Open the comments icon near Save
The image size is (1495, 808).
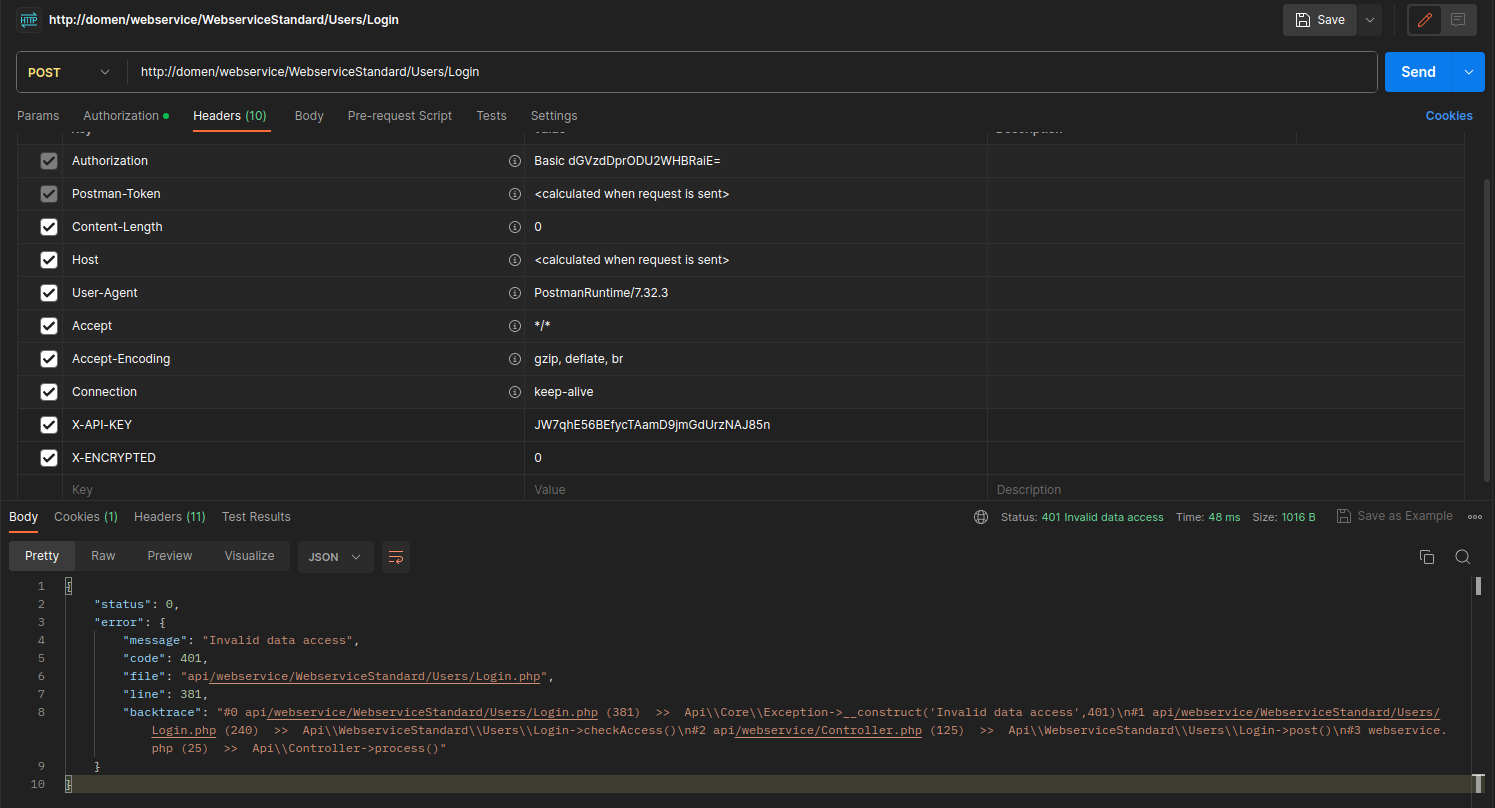[x=1460, y=19]
